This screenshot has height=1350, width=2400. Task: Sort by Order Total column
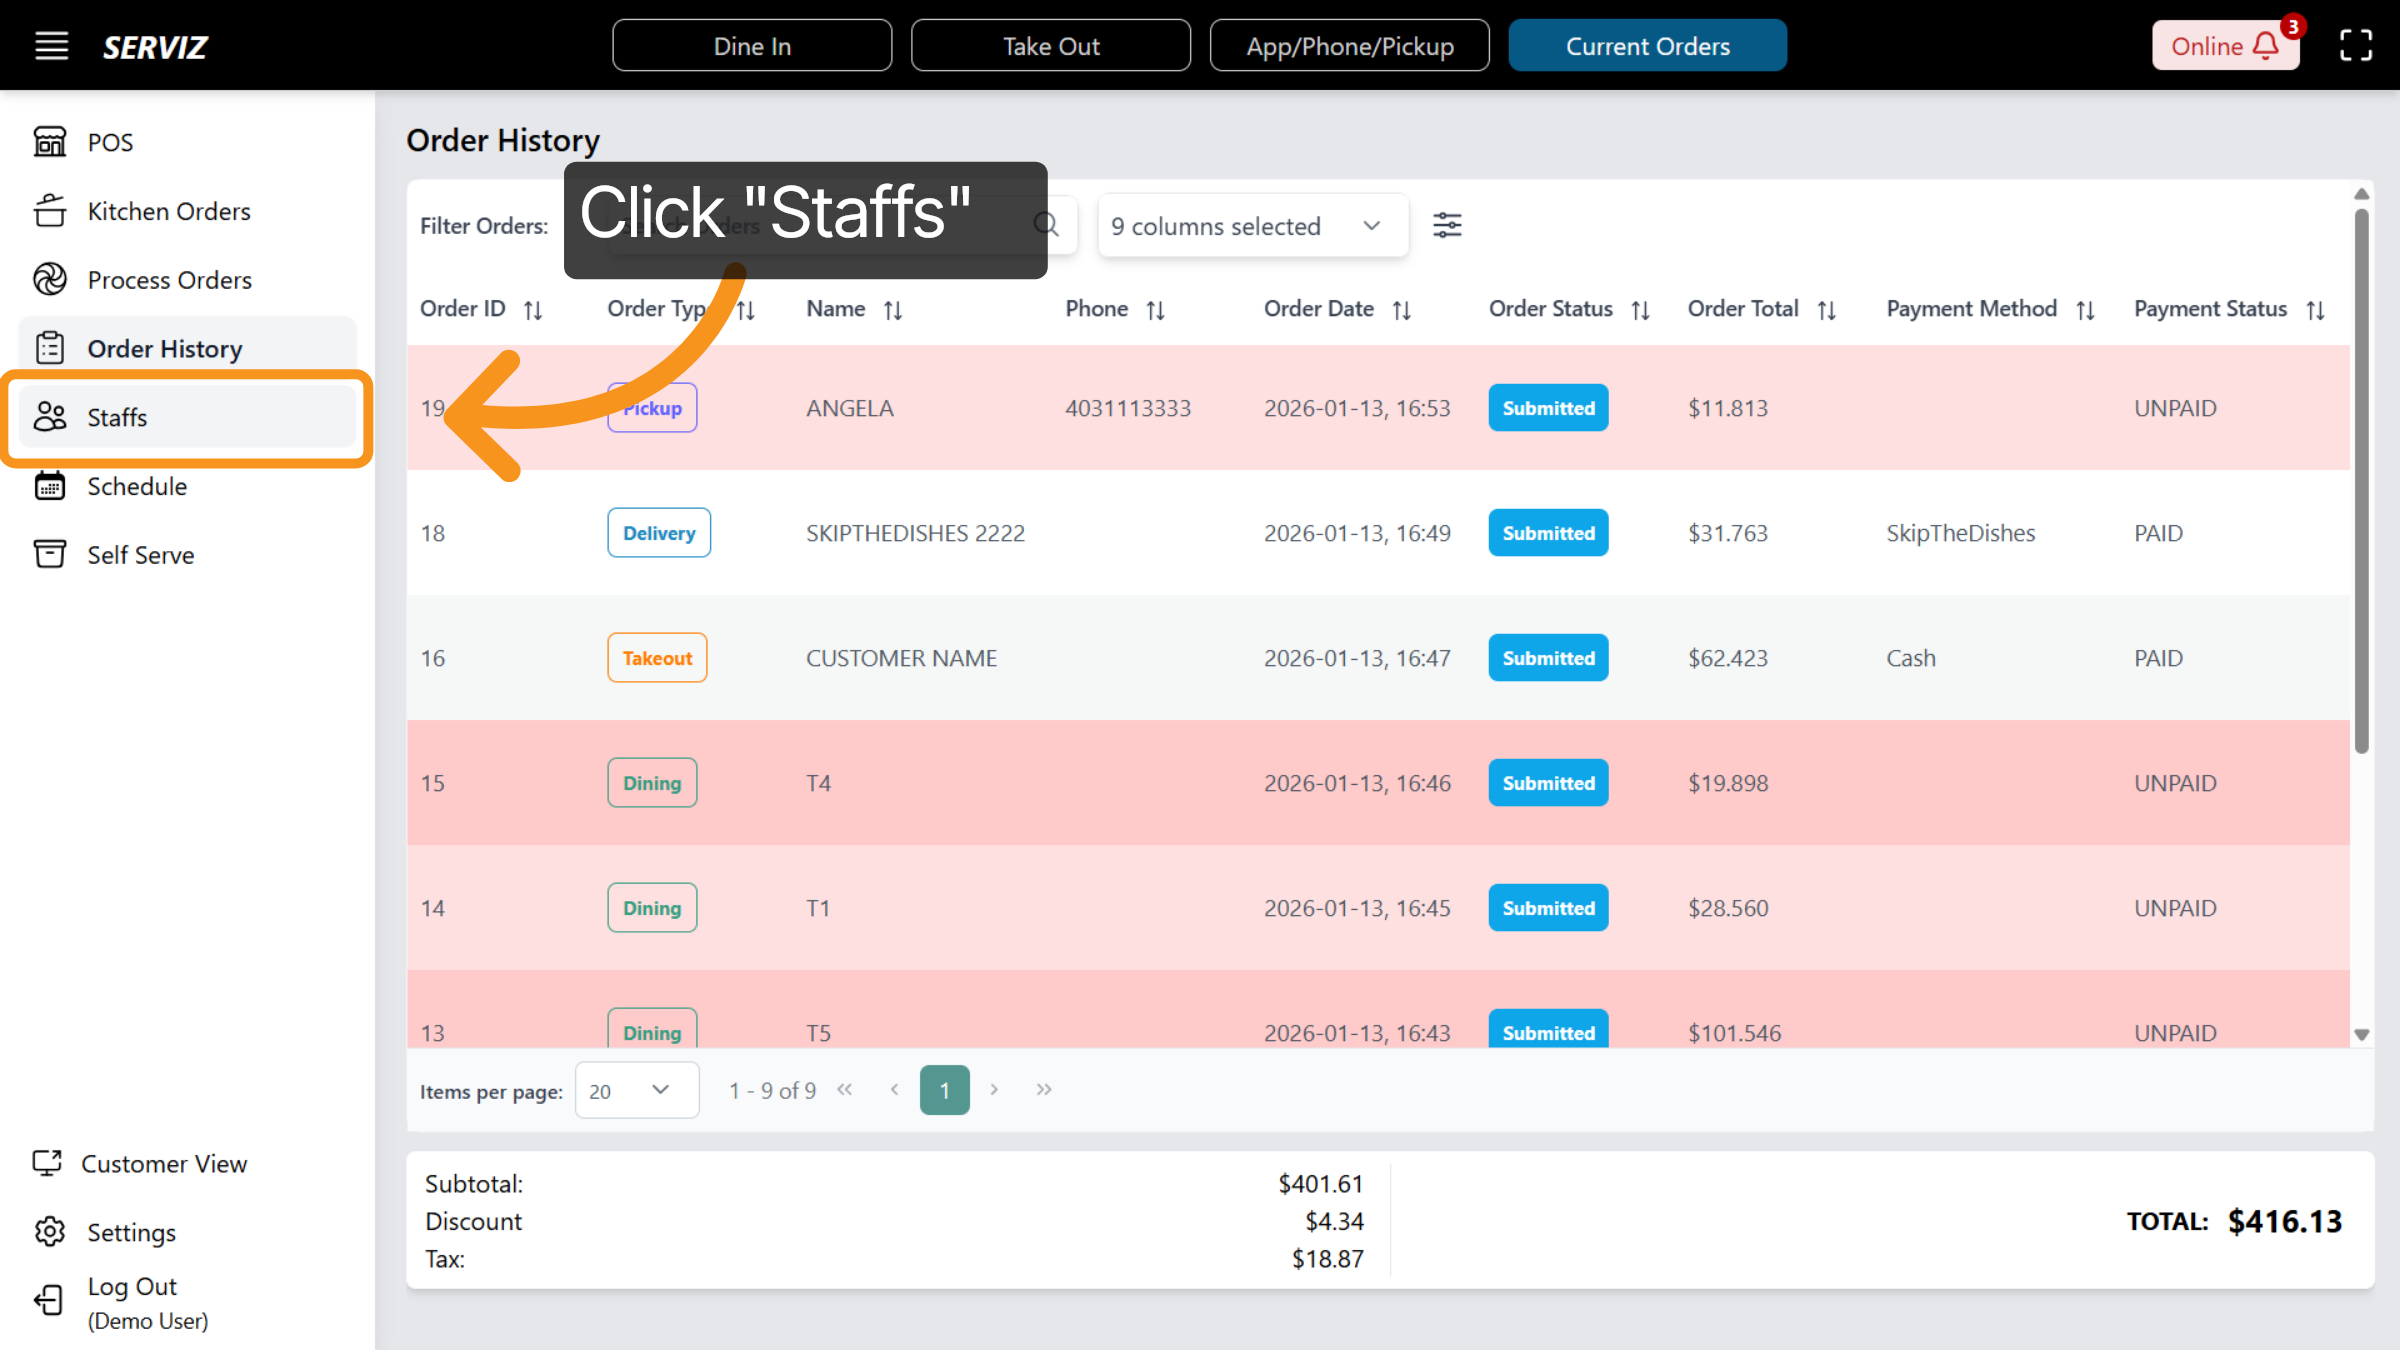[1826, 310]
